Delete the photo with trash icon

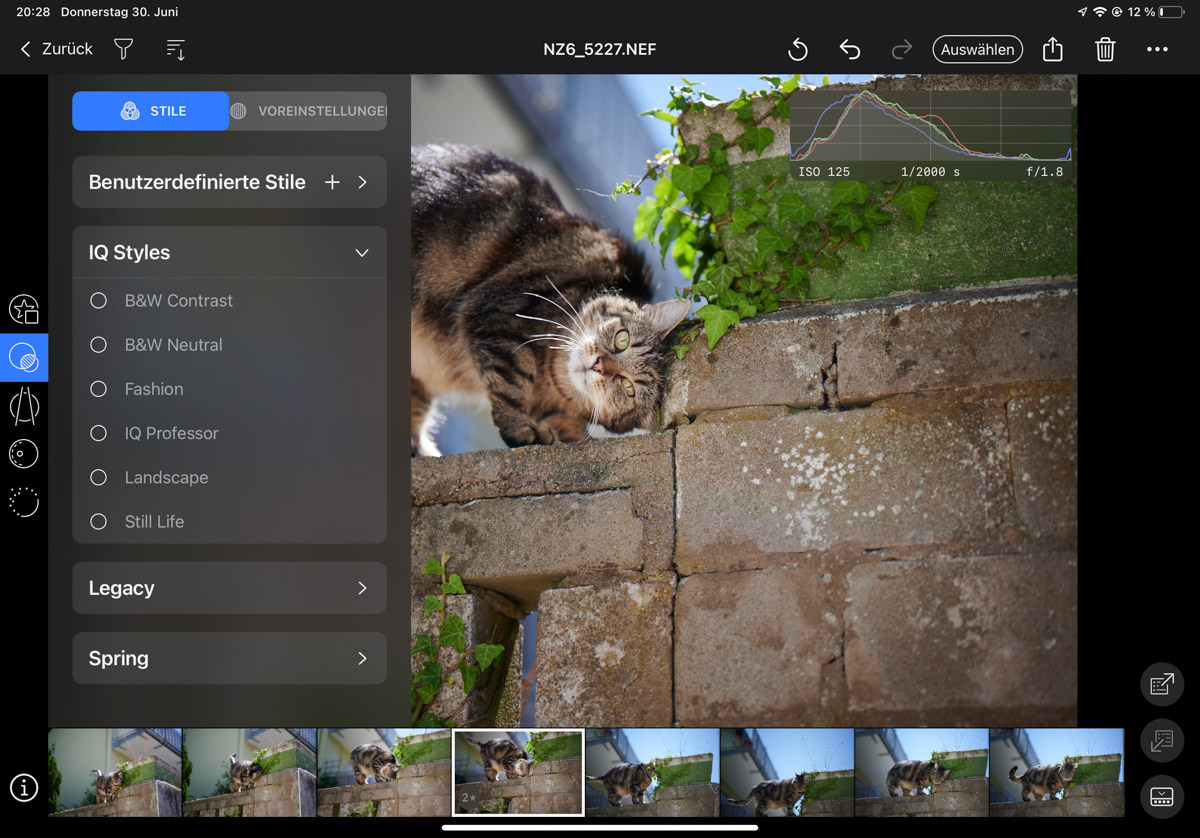(1105, 49)
